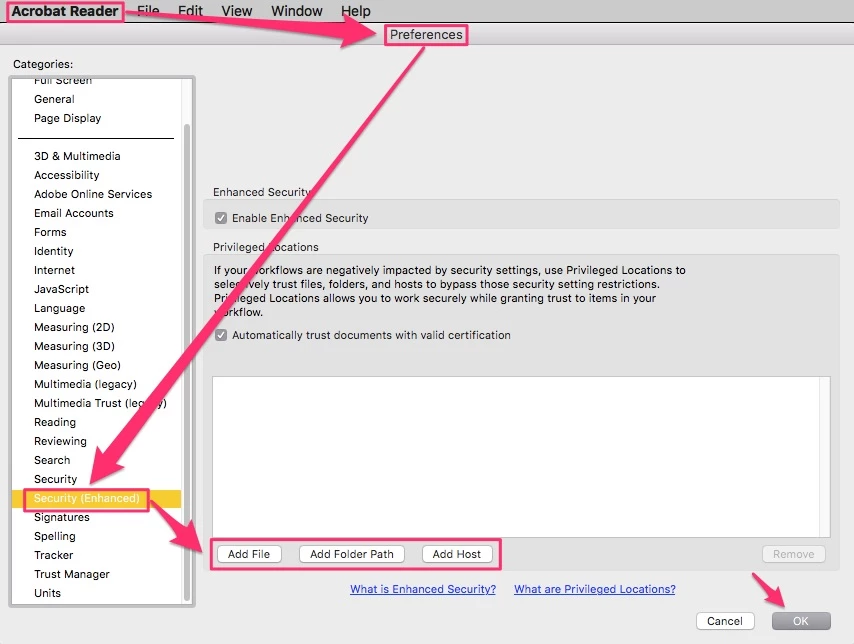Screen dimensions: 854x644
Task: Click the Add File button
Action: (249, 554)
